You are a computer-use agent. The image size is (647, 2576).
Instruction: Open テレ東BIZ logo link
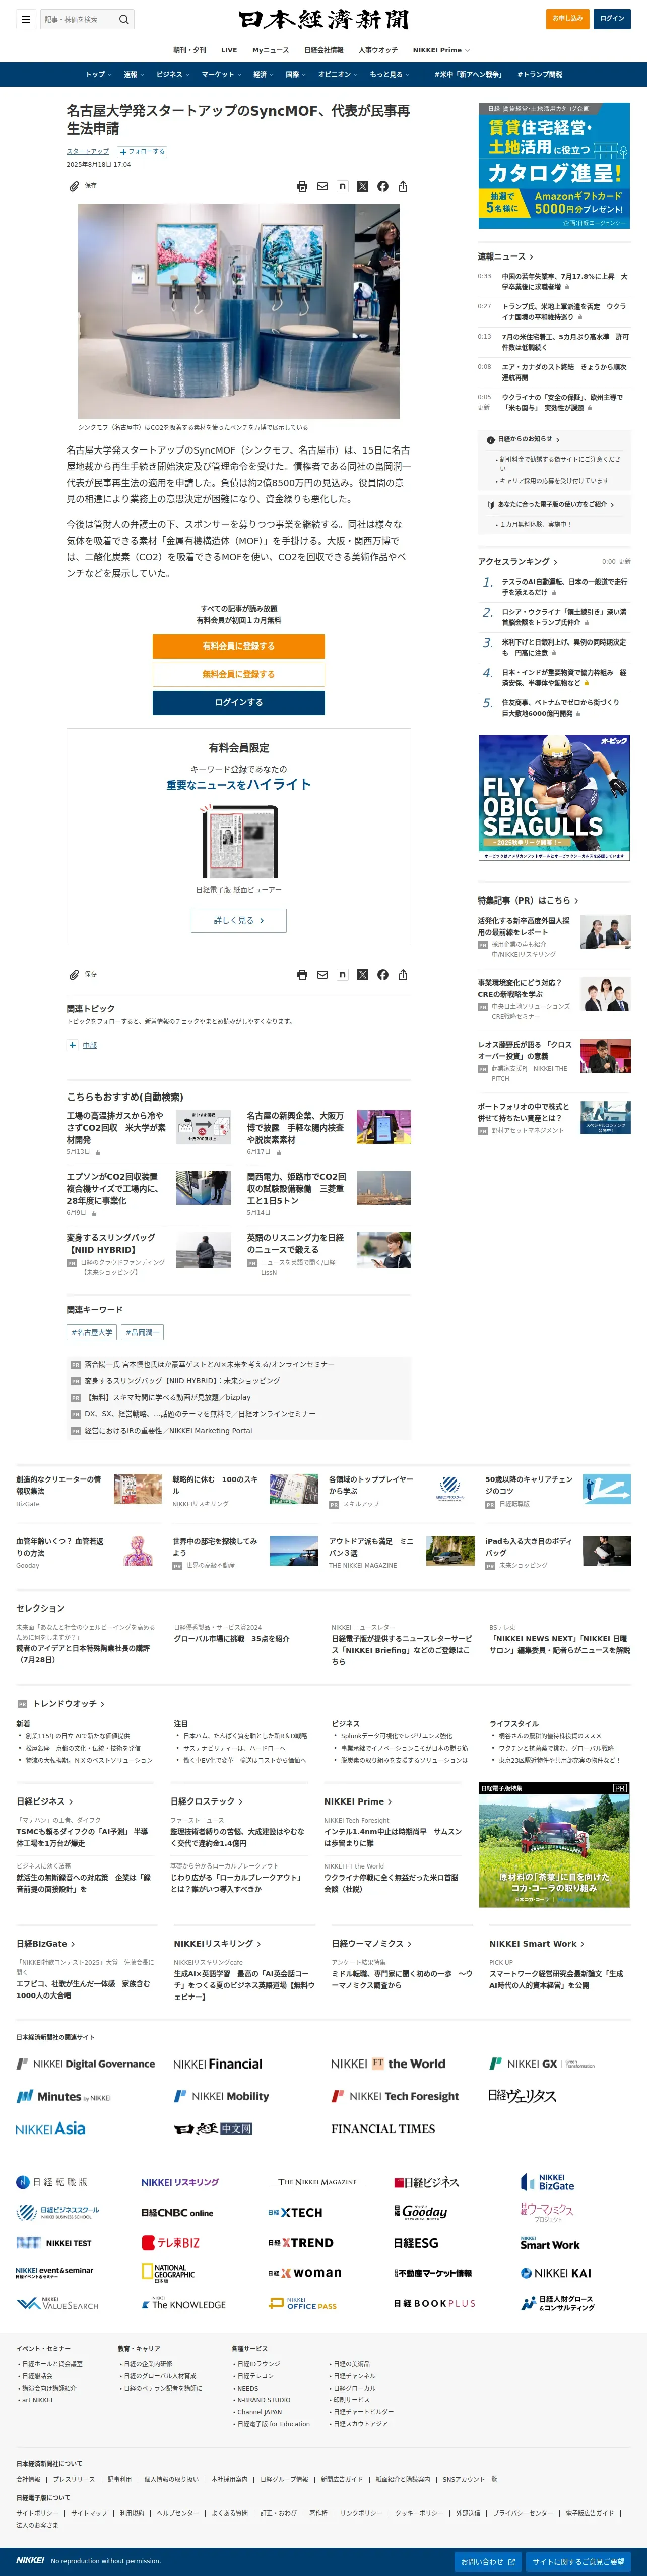(170, 2243)
